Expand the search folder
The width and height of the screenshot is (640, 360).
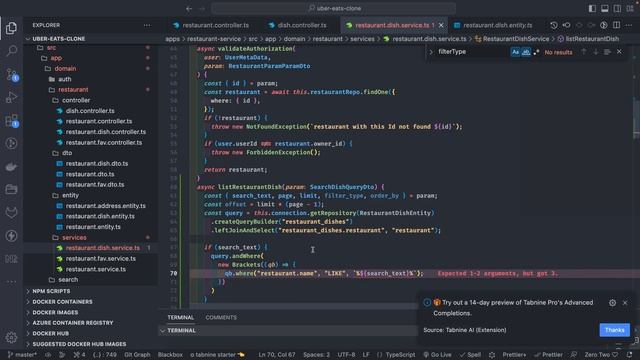coord(68,280)
